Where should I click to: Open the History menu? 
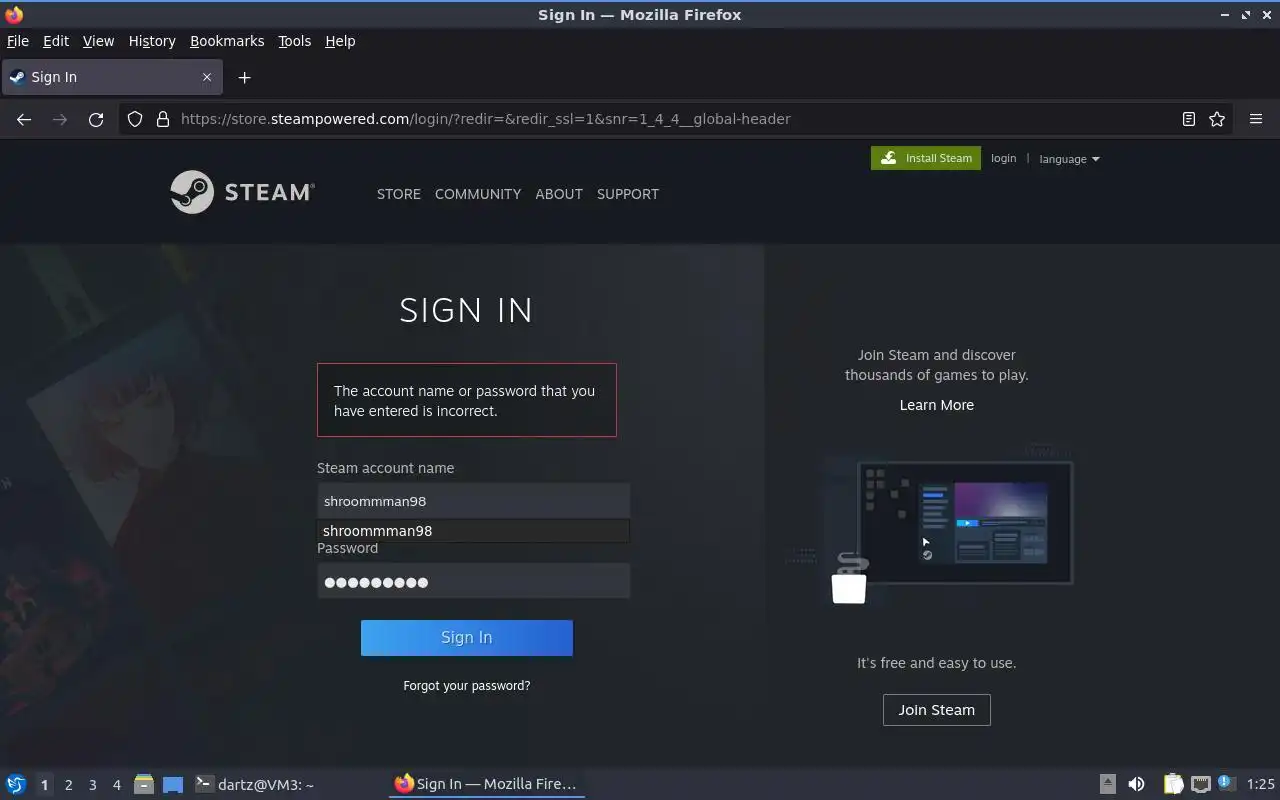(152, 41)
